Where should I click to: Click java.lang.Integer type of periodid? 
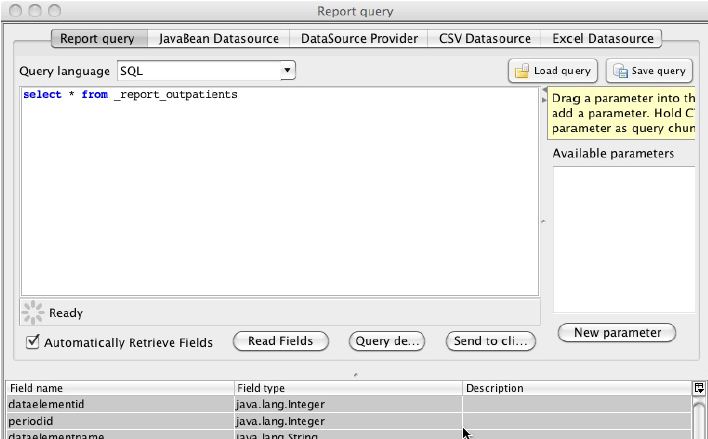click(x=280, y=421)
